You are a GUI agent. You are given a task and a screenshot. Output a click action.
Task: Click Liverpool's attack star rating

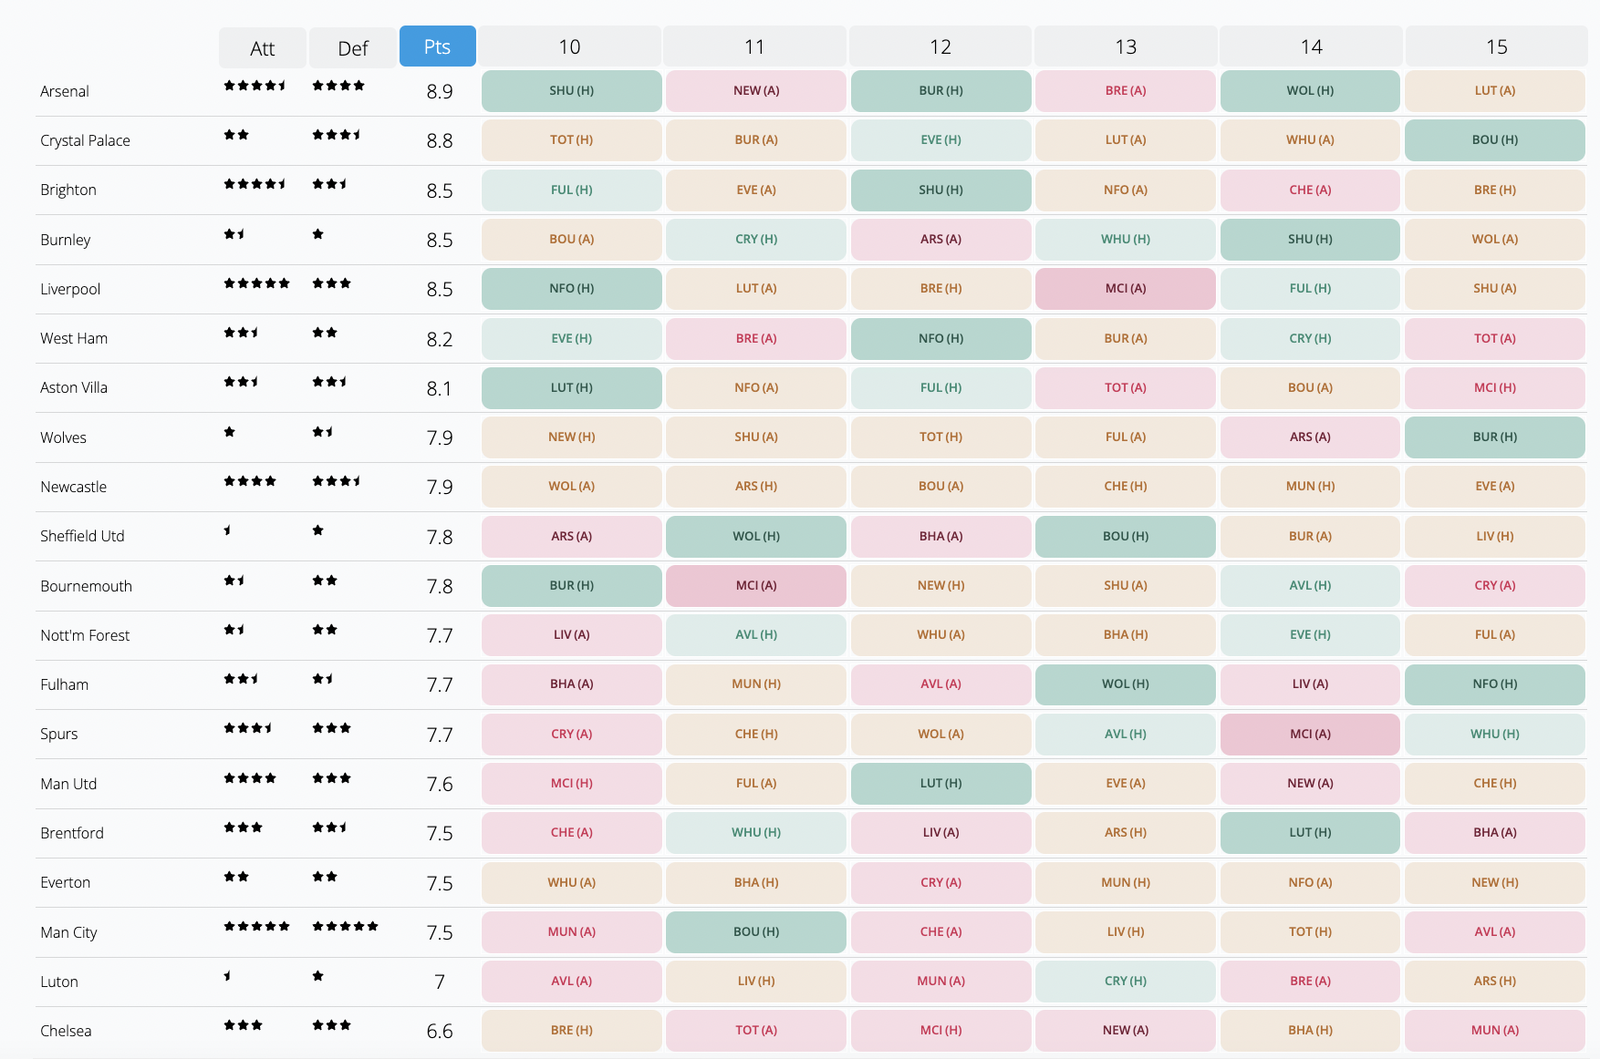tap(257, 284)
